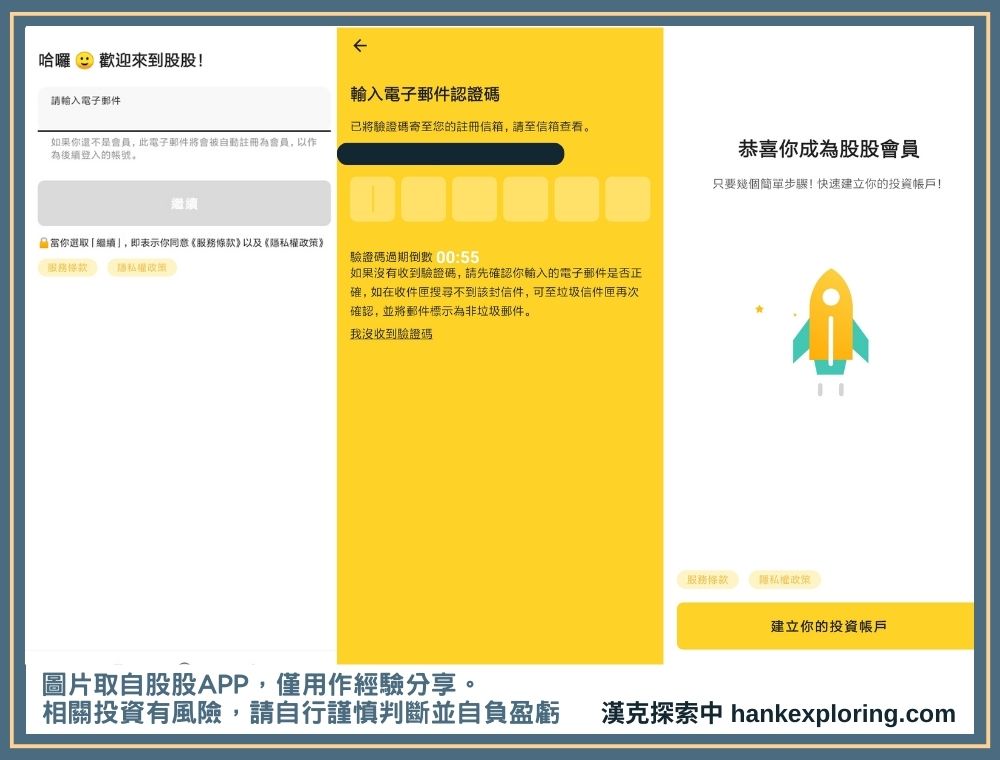This screenshot has width=1000, height=760.
Task: Click the back arrow on verification screen
Action: coord(360,45)
